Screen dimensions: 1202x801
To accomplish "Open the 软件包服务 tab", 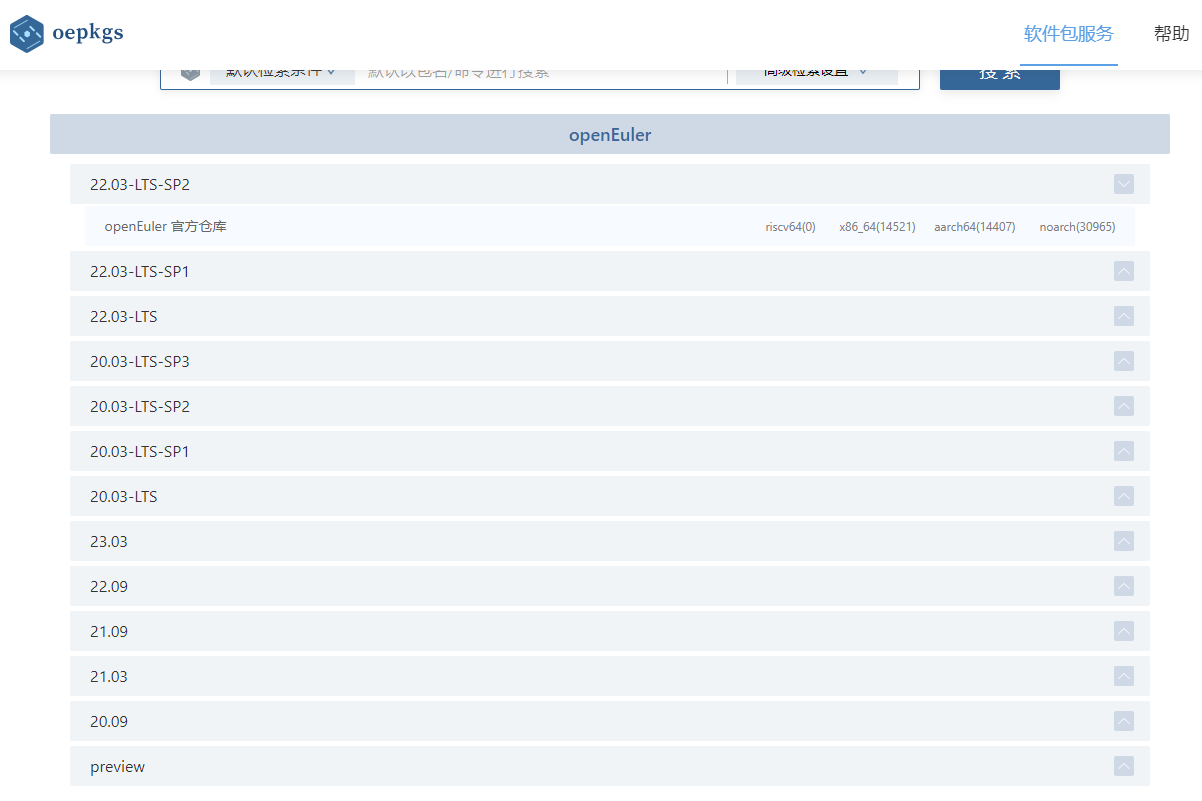I will (1068, 34).
